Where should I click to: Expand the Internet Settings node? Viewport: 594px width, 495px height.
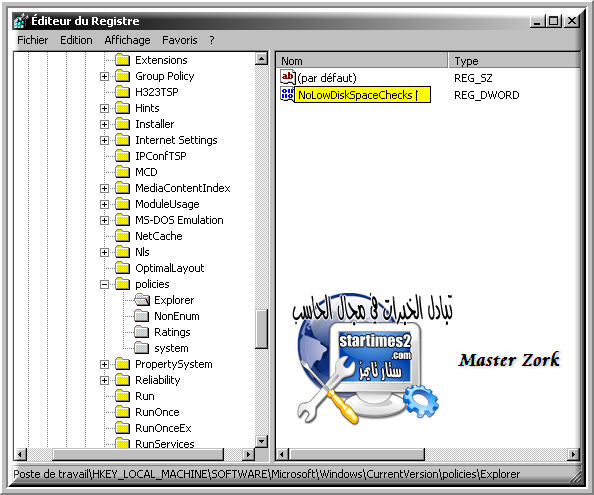coord(105,140)
